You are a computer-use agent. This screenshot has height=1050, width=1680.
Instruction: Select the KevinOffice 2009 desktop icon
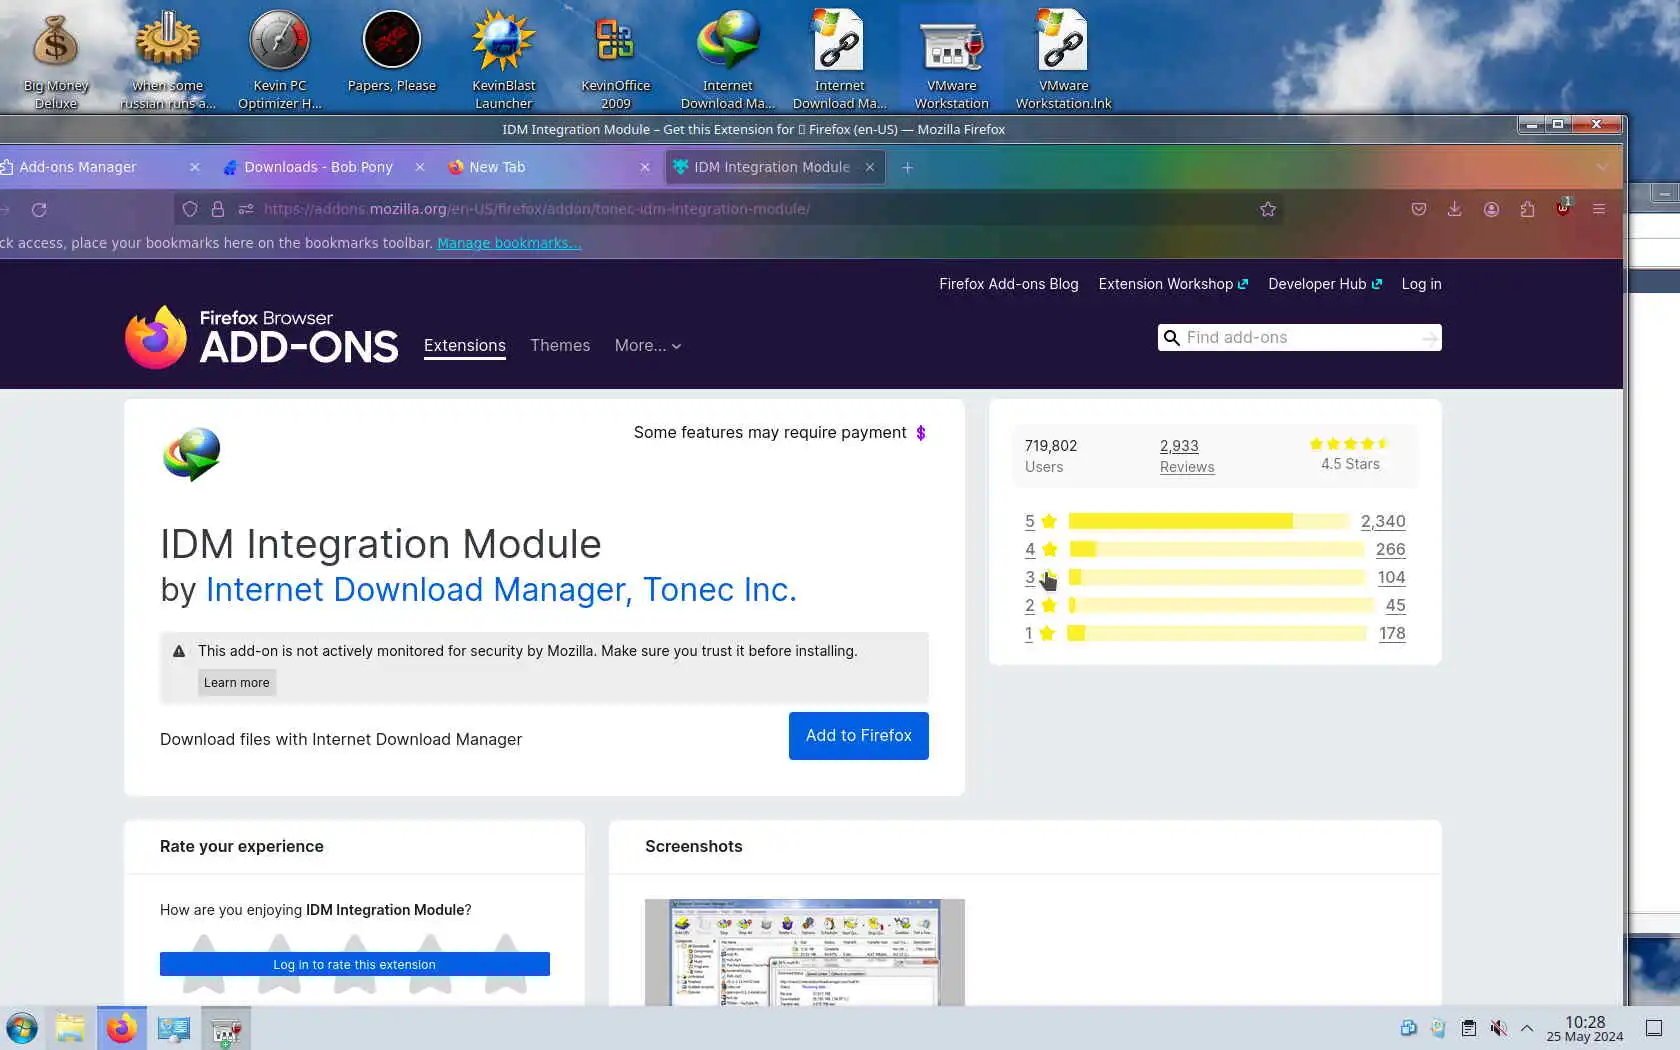(x=616, y=59)
